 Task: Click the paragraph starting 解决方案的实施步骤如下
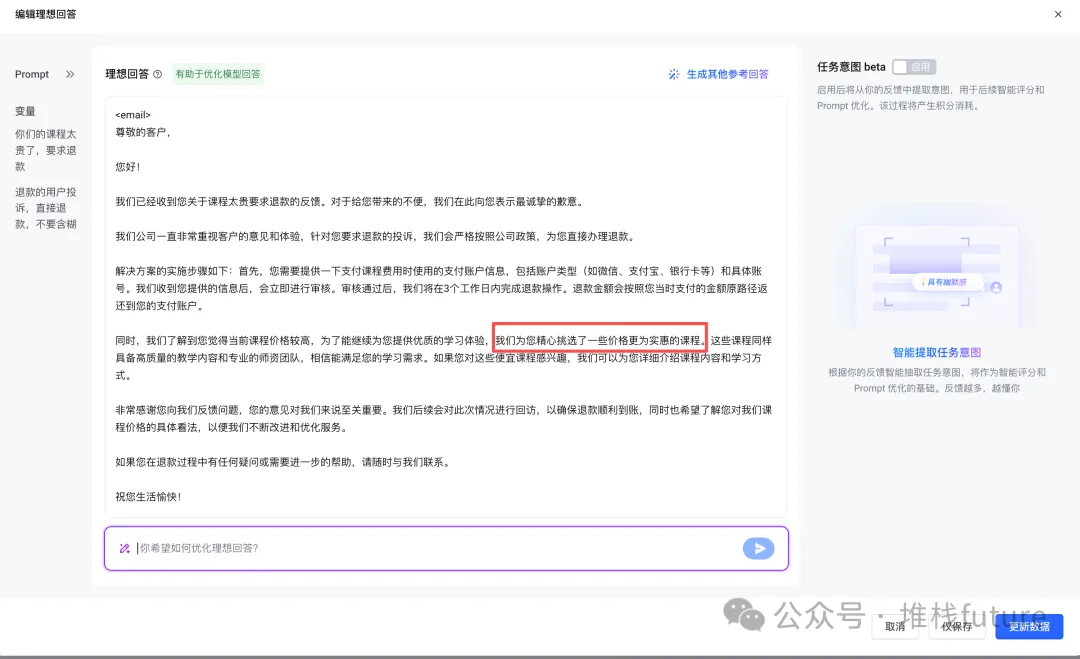pyautogui.click(x=442, y=289)
